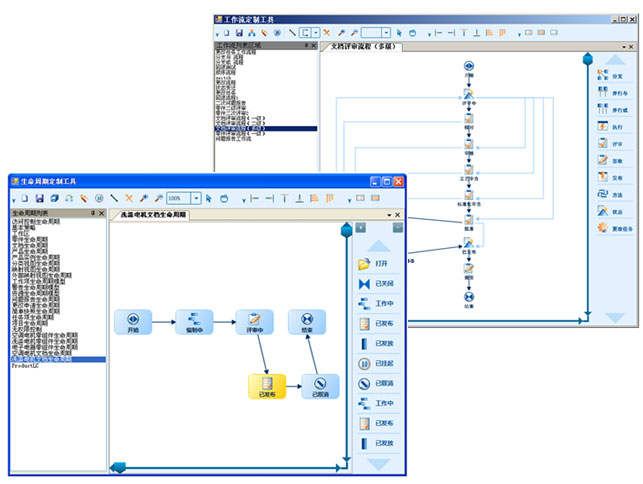Screen dimensions: 643x484
Task: Click the 方法 item in workflow palette
Action: click(x=603, y=194)
